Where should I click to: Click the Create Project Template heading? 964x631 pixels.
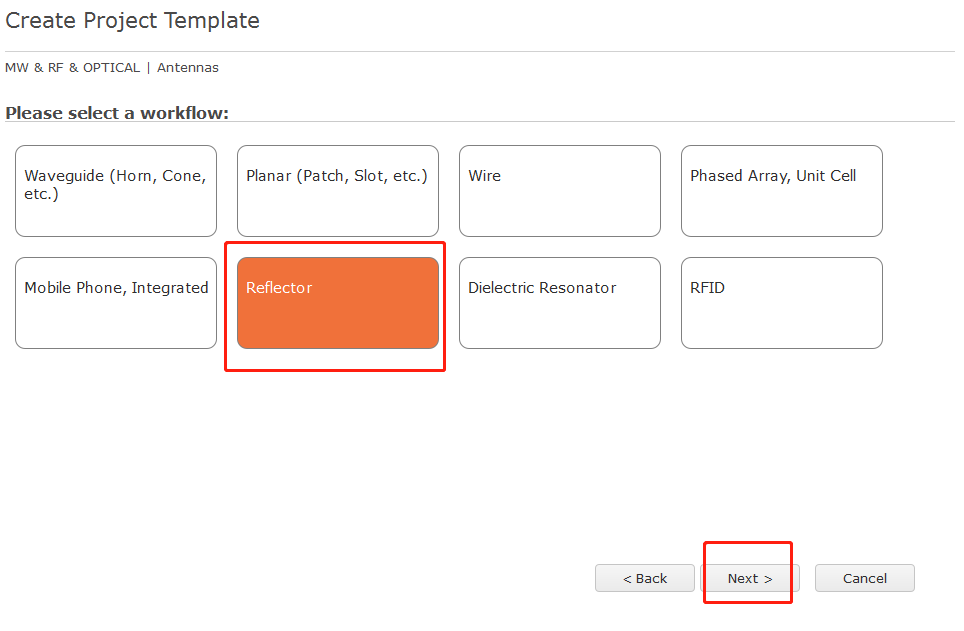click(132, 21)
